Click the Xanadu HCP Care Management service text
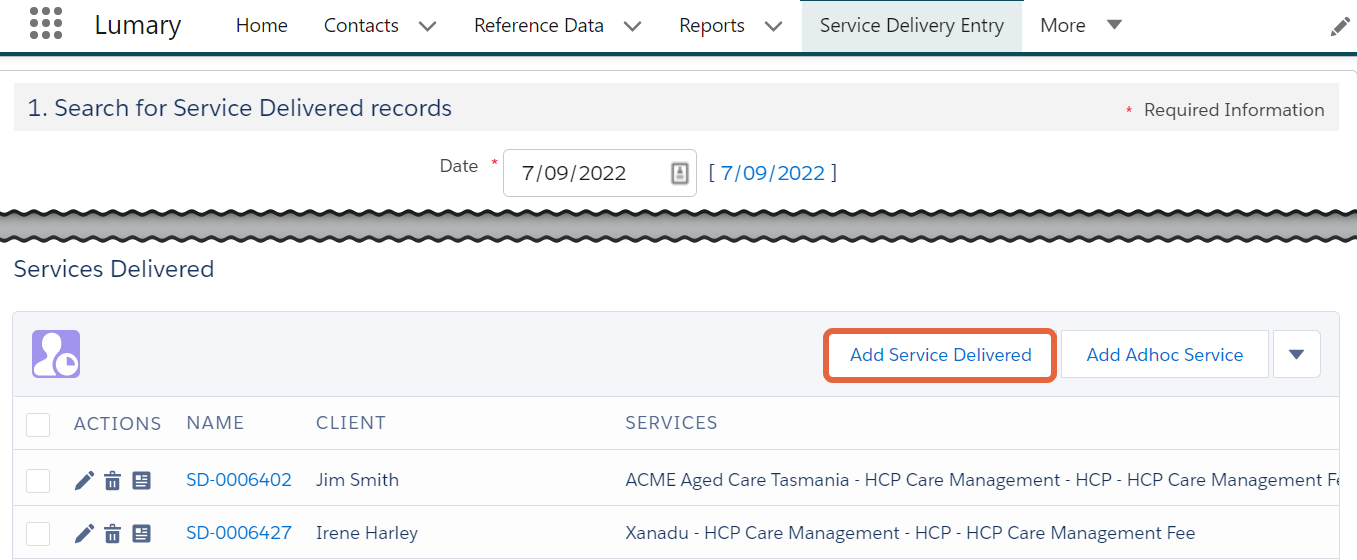The height and width of the screenshot is (560, 1357). tap(910, 533)
